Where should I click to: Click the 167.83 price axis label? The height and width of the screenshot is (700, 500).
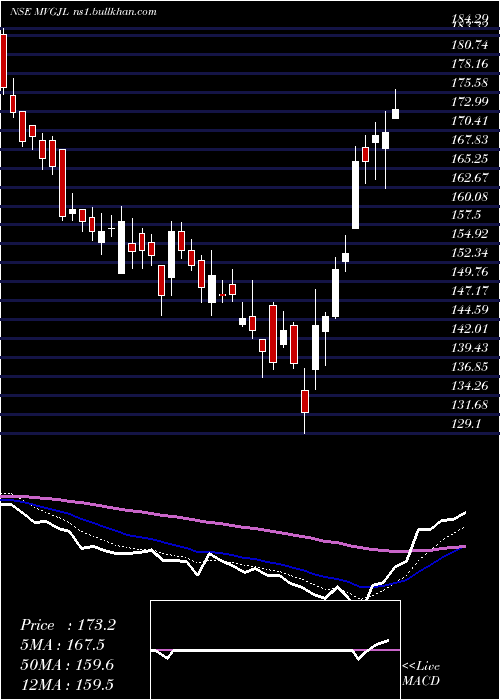[x=470, y=140]
